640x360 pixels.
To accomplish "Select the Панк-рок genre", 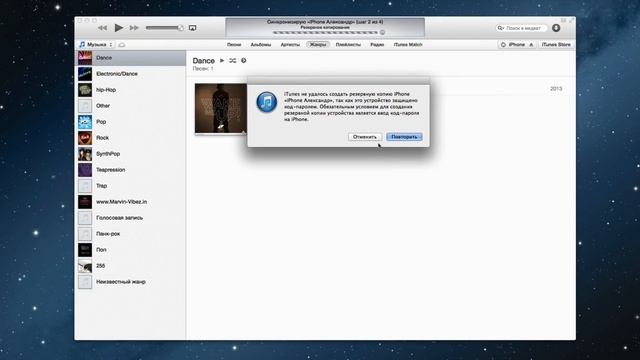I will coord(131,234).
